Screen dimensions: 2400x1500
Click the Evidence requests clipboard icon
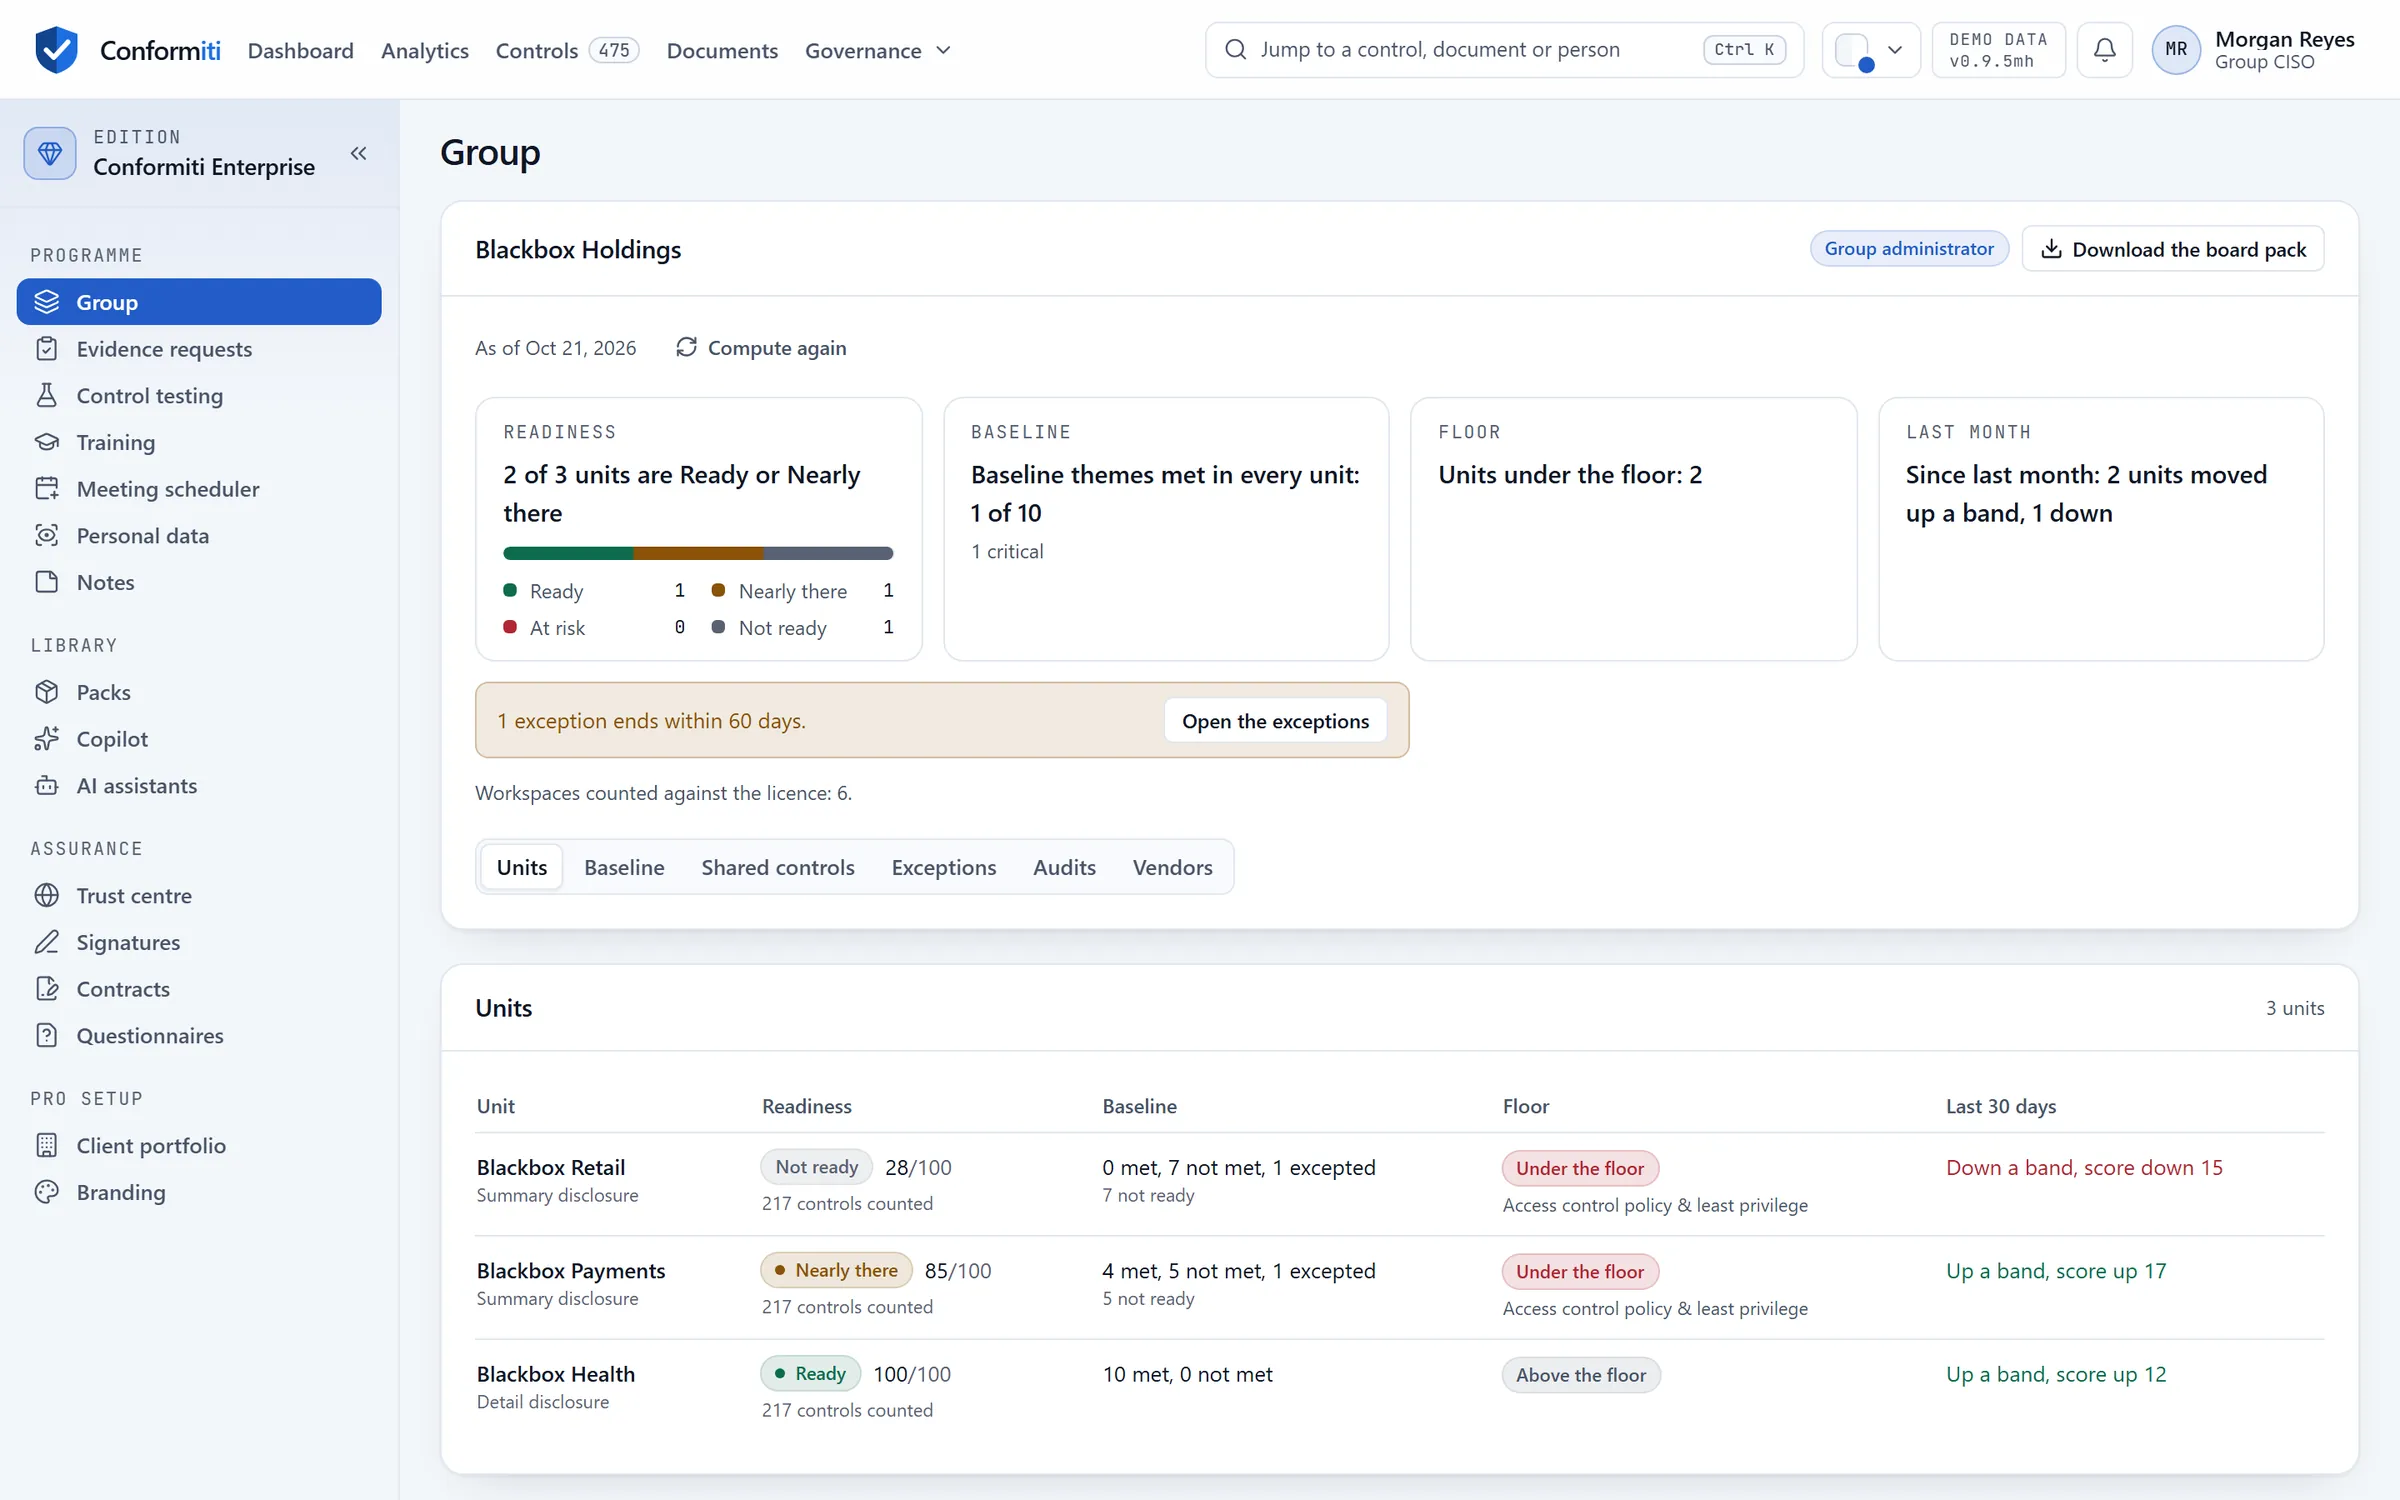click(47, 349)
